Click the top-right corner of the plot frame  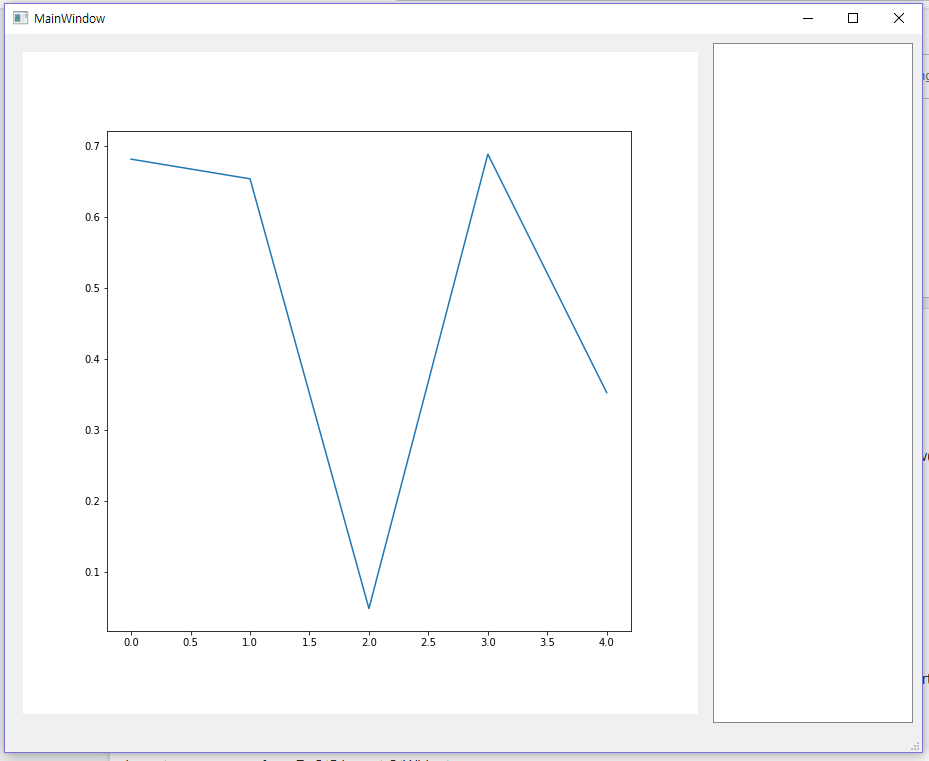tap(631, 130)
